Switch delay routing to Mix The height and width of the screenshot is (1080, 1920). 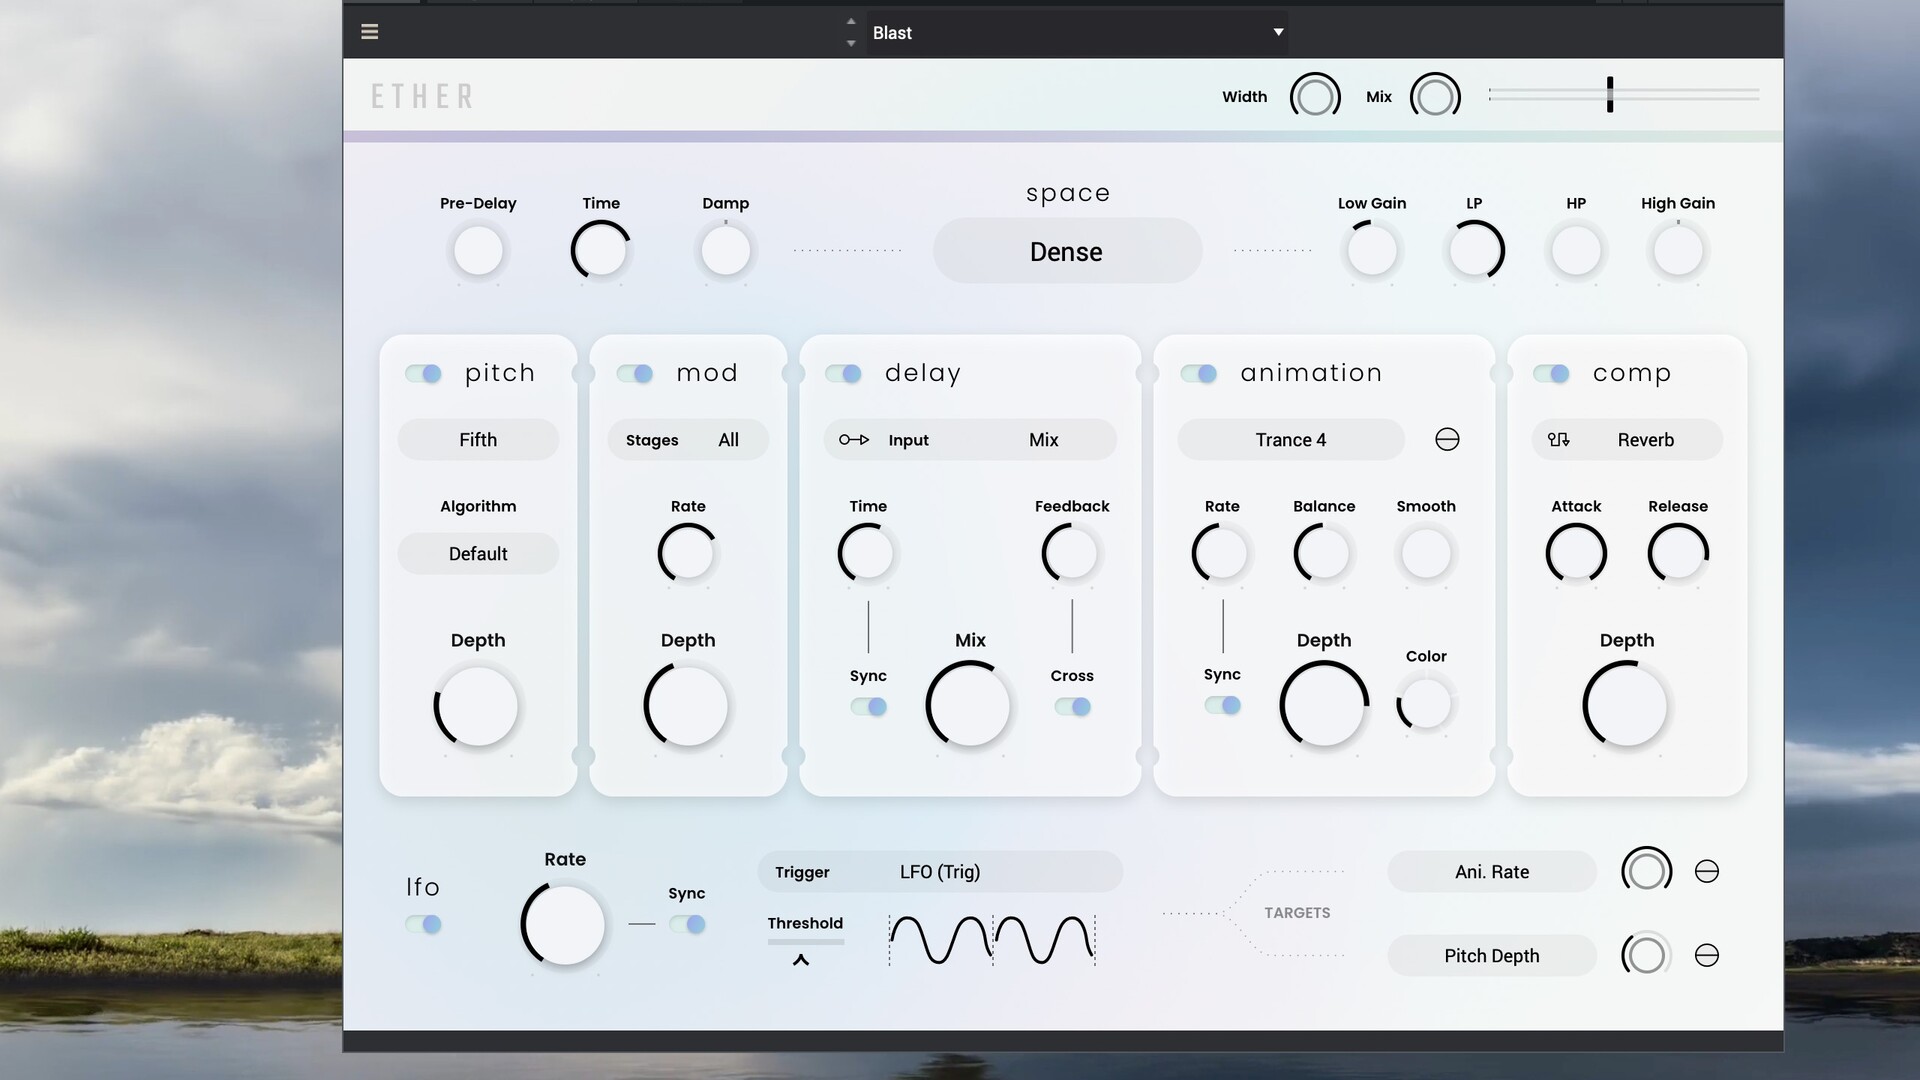(x=1043, y=440)
